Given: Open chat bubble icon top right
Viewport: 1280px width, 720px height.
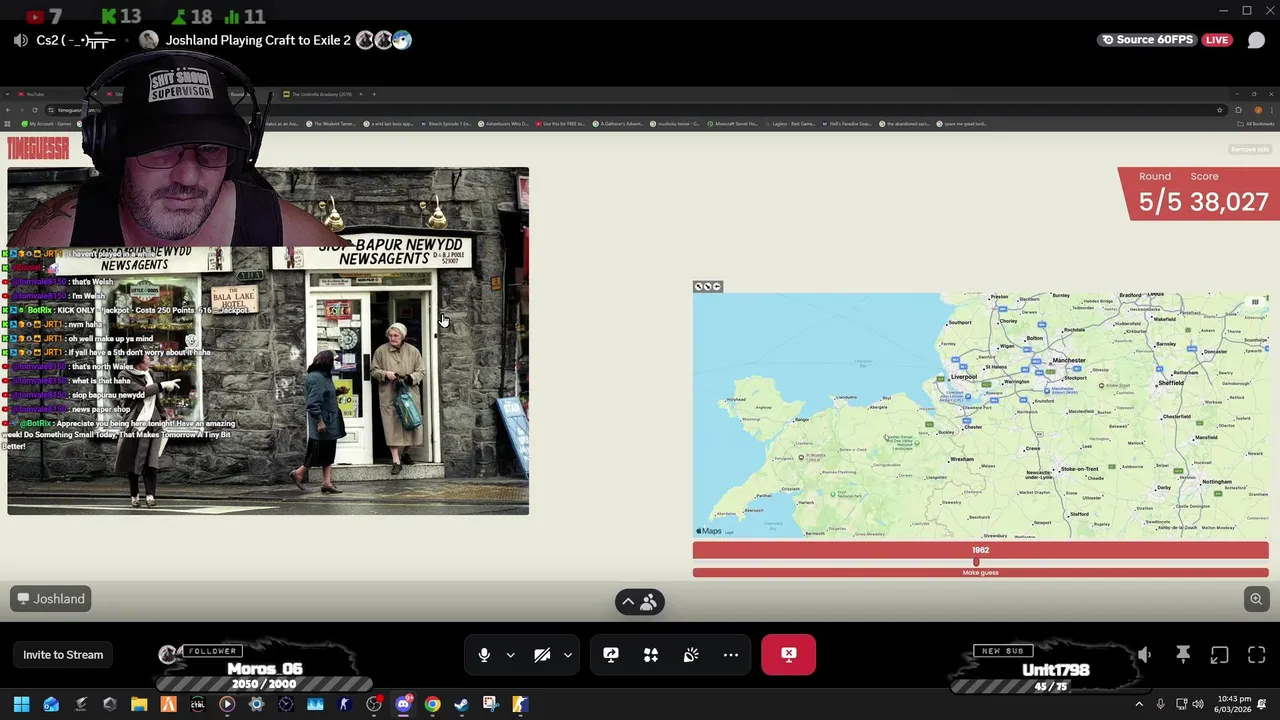Looking at the screenshot, I should pyautogui.click(x=1257, y=40).
